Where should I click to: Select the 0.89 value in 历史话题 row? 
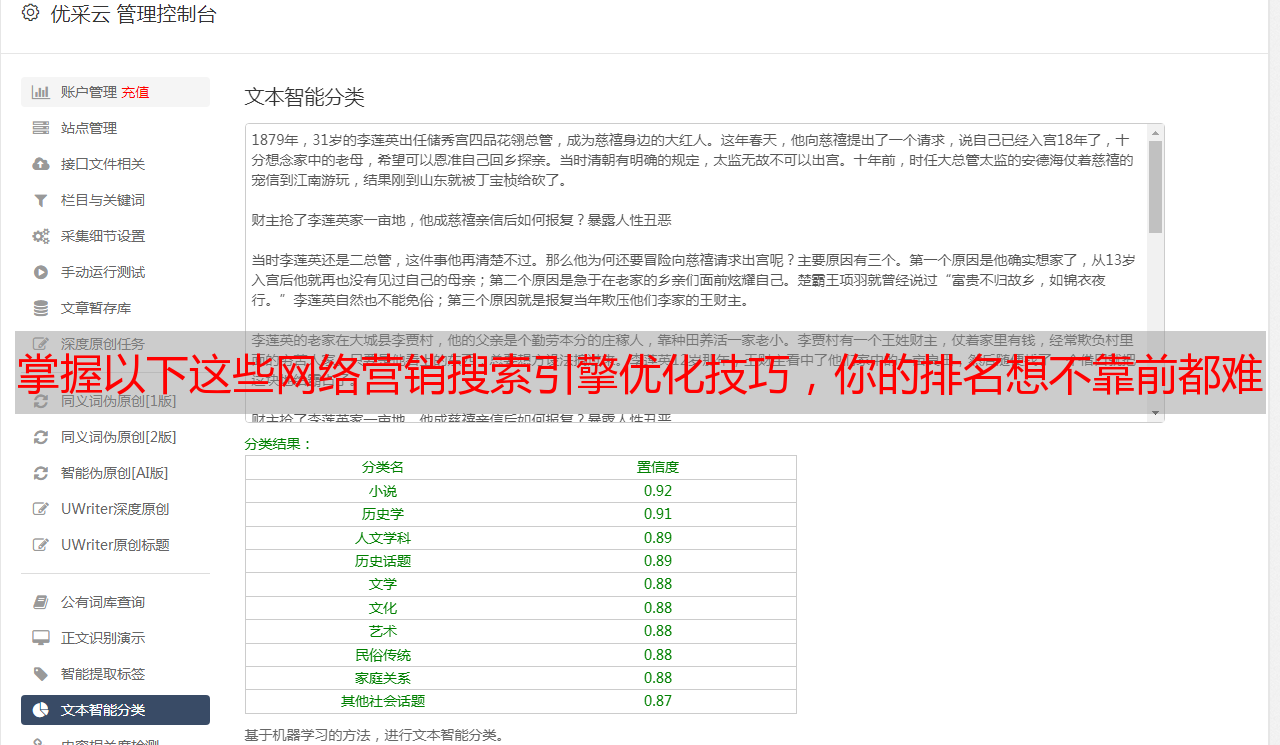click(x=658, y=561)
